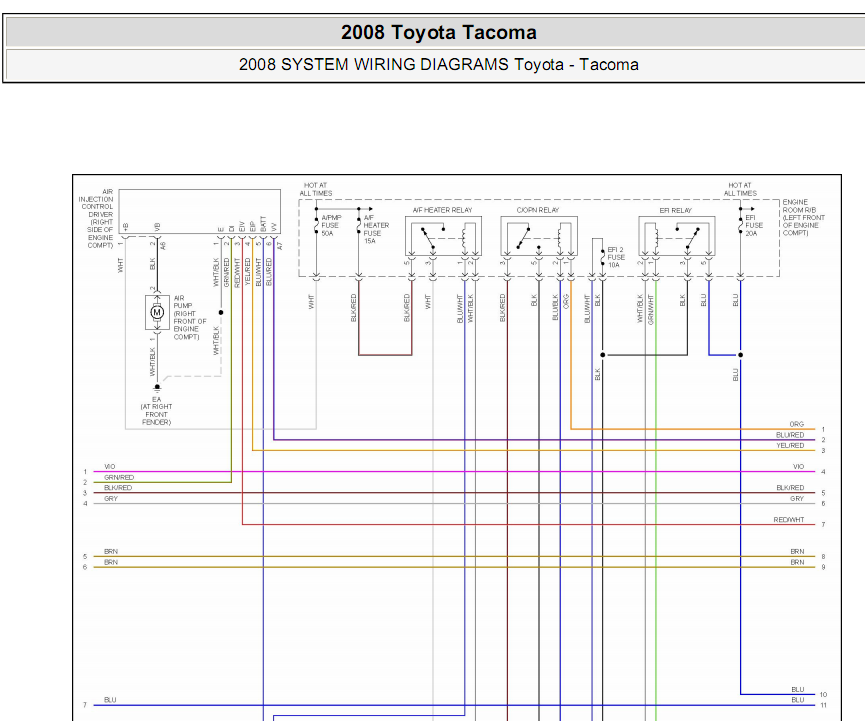Click the 'RED/WHT' label on the horizontal wire
Image resolution: width=865 pixels, height=721 pixels.
coord(788,520)
